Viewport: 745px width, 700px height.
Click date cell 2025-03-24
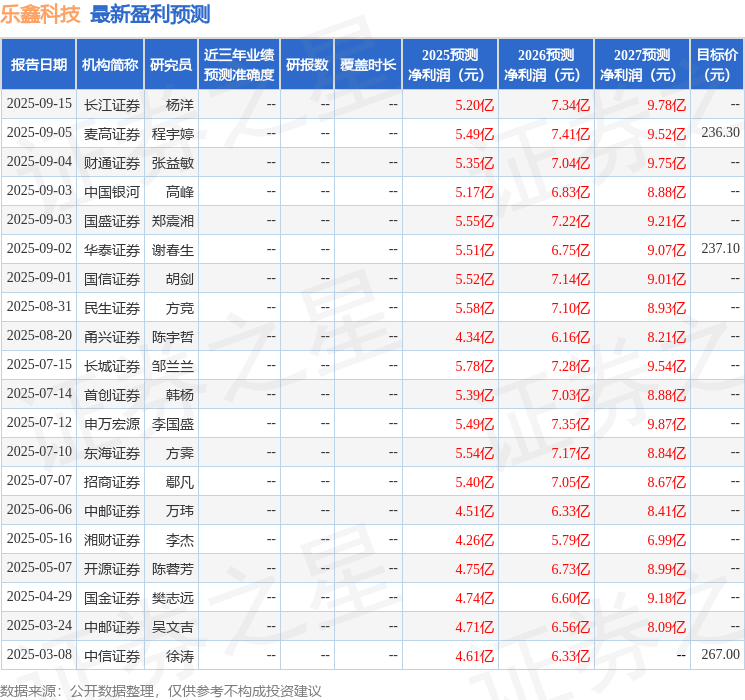pyautogui.click(x=39, y=625)
